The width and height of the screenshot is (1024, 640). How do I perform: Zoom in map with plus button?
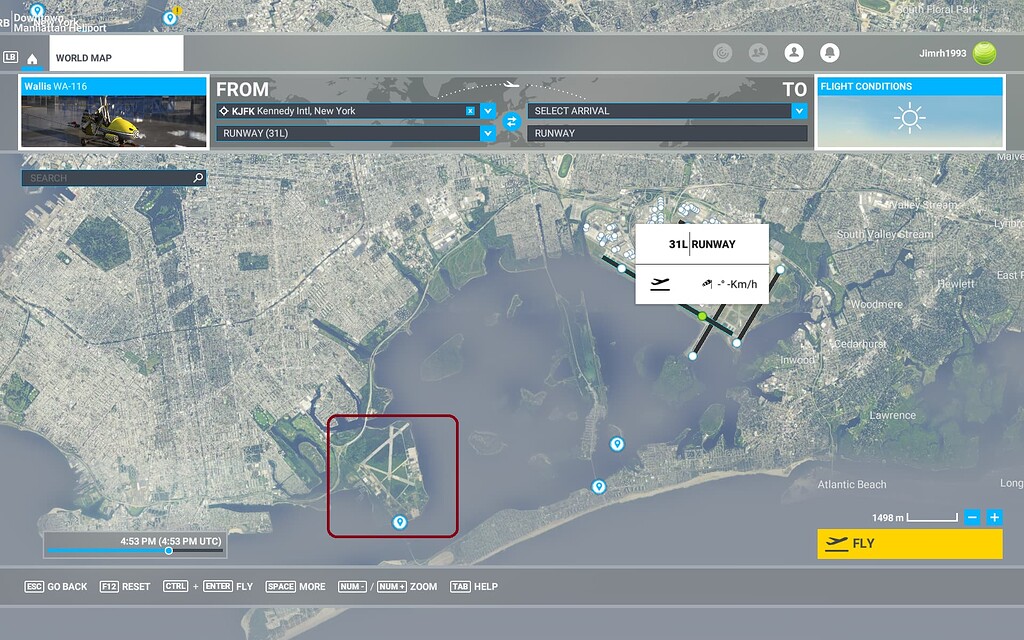[994, 517]
